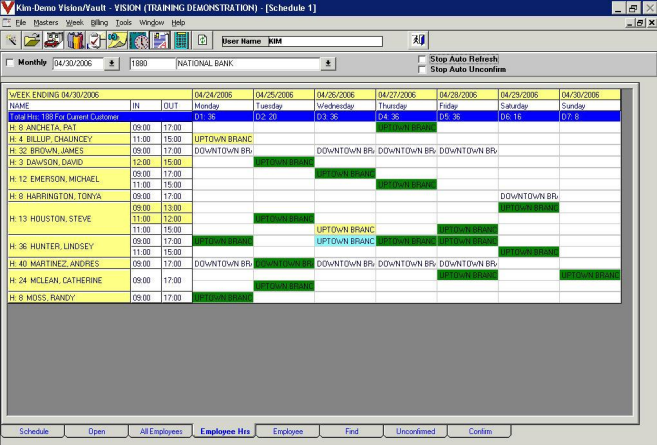Click the green refresh toolbar icon
Screen dimensions: 657x445
pyautogui.click(x=202, y=40)
